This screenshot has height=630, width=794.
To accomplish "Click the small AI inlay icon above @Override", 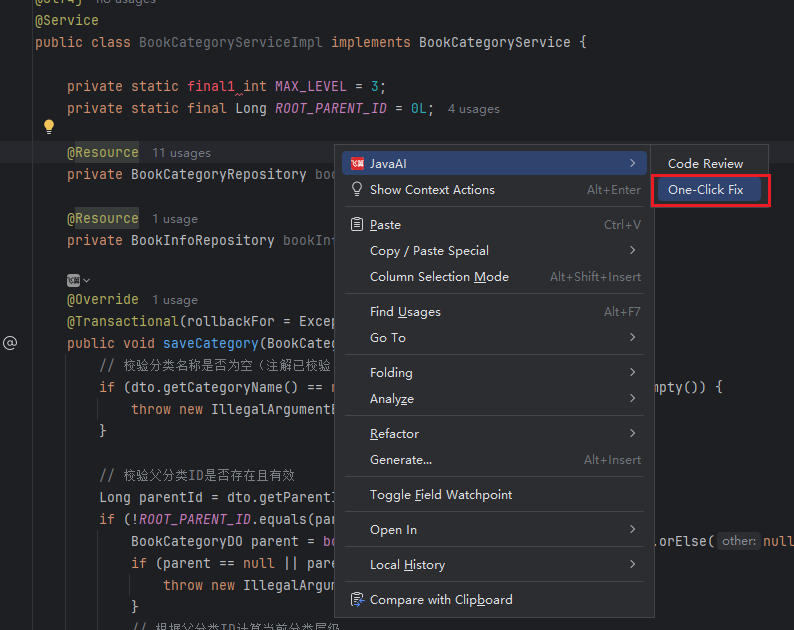I will pyautogui.click(x=73, y=280).
